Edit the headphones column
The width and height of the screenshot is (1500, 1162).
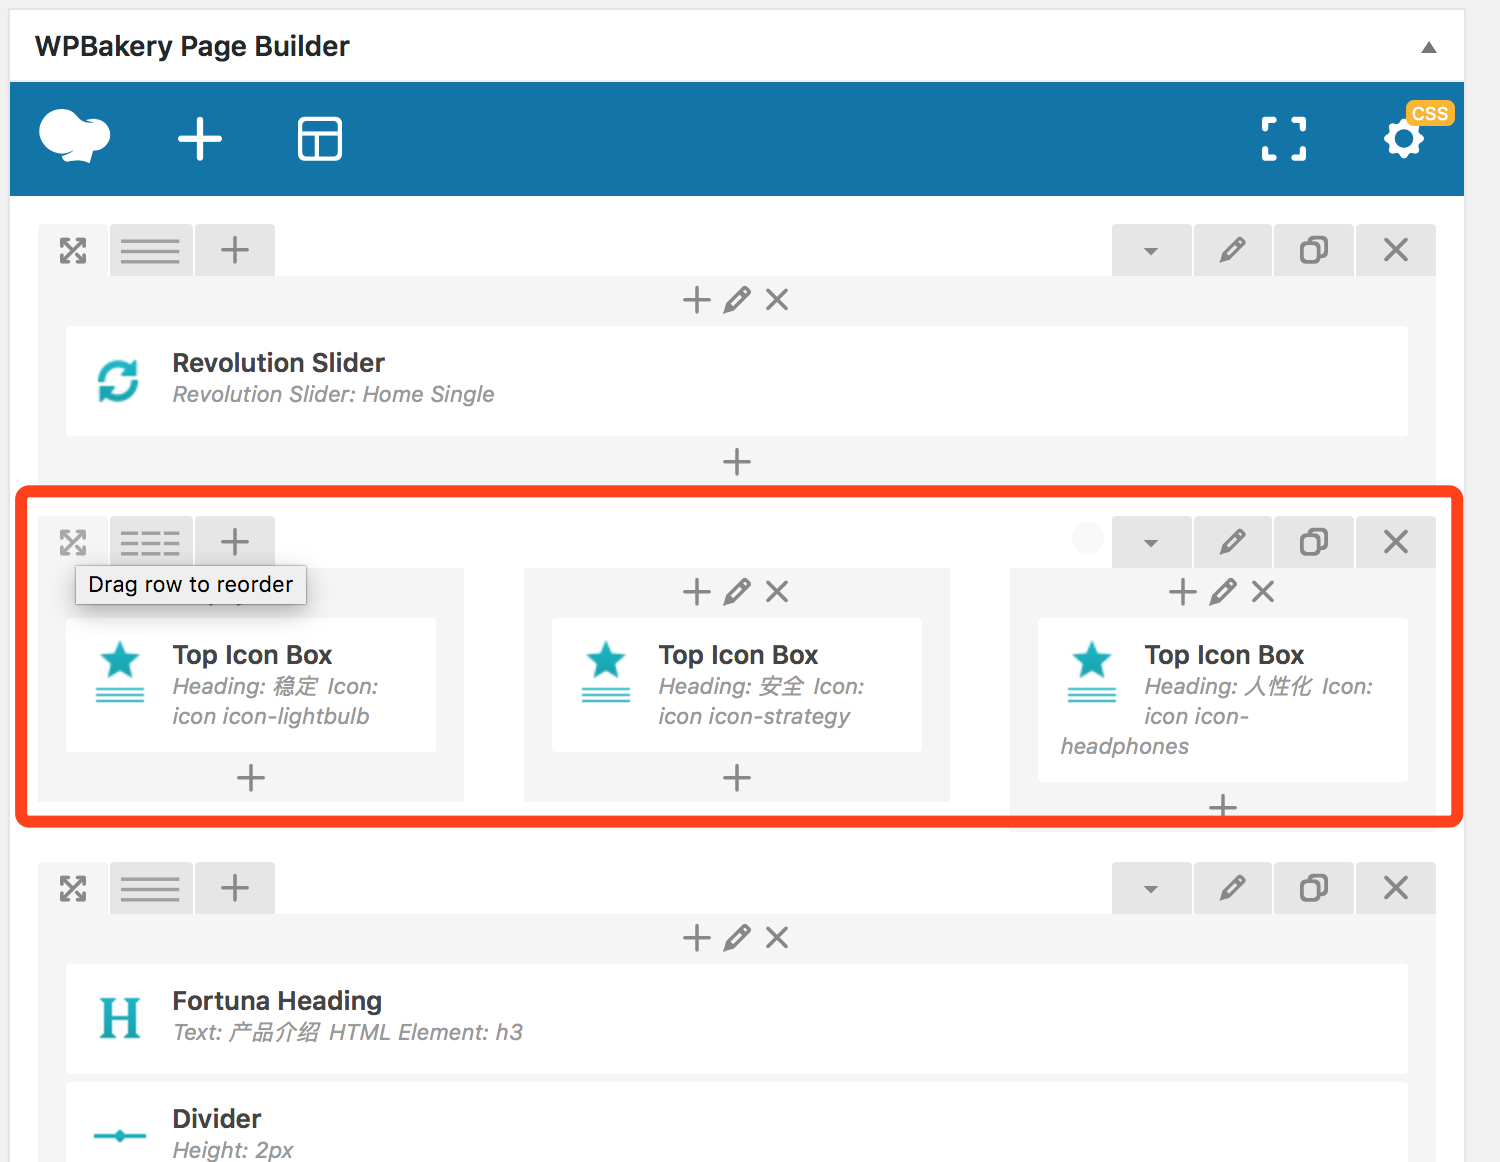click(1223, 591)
